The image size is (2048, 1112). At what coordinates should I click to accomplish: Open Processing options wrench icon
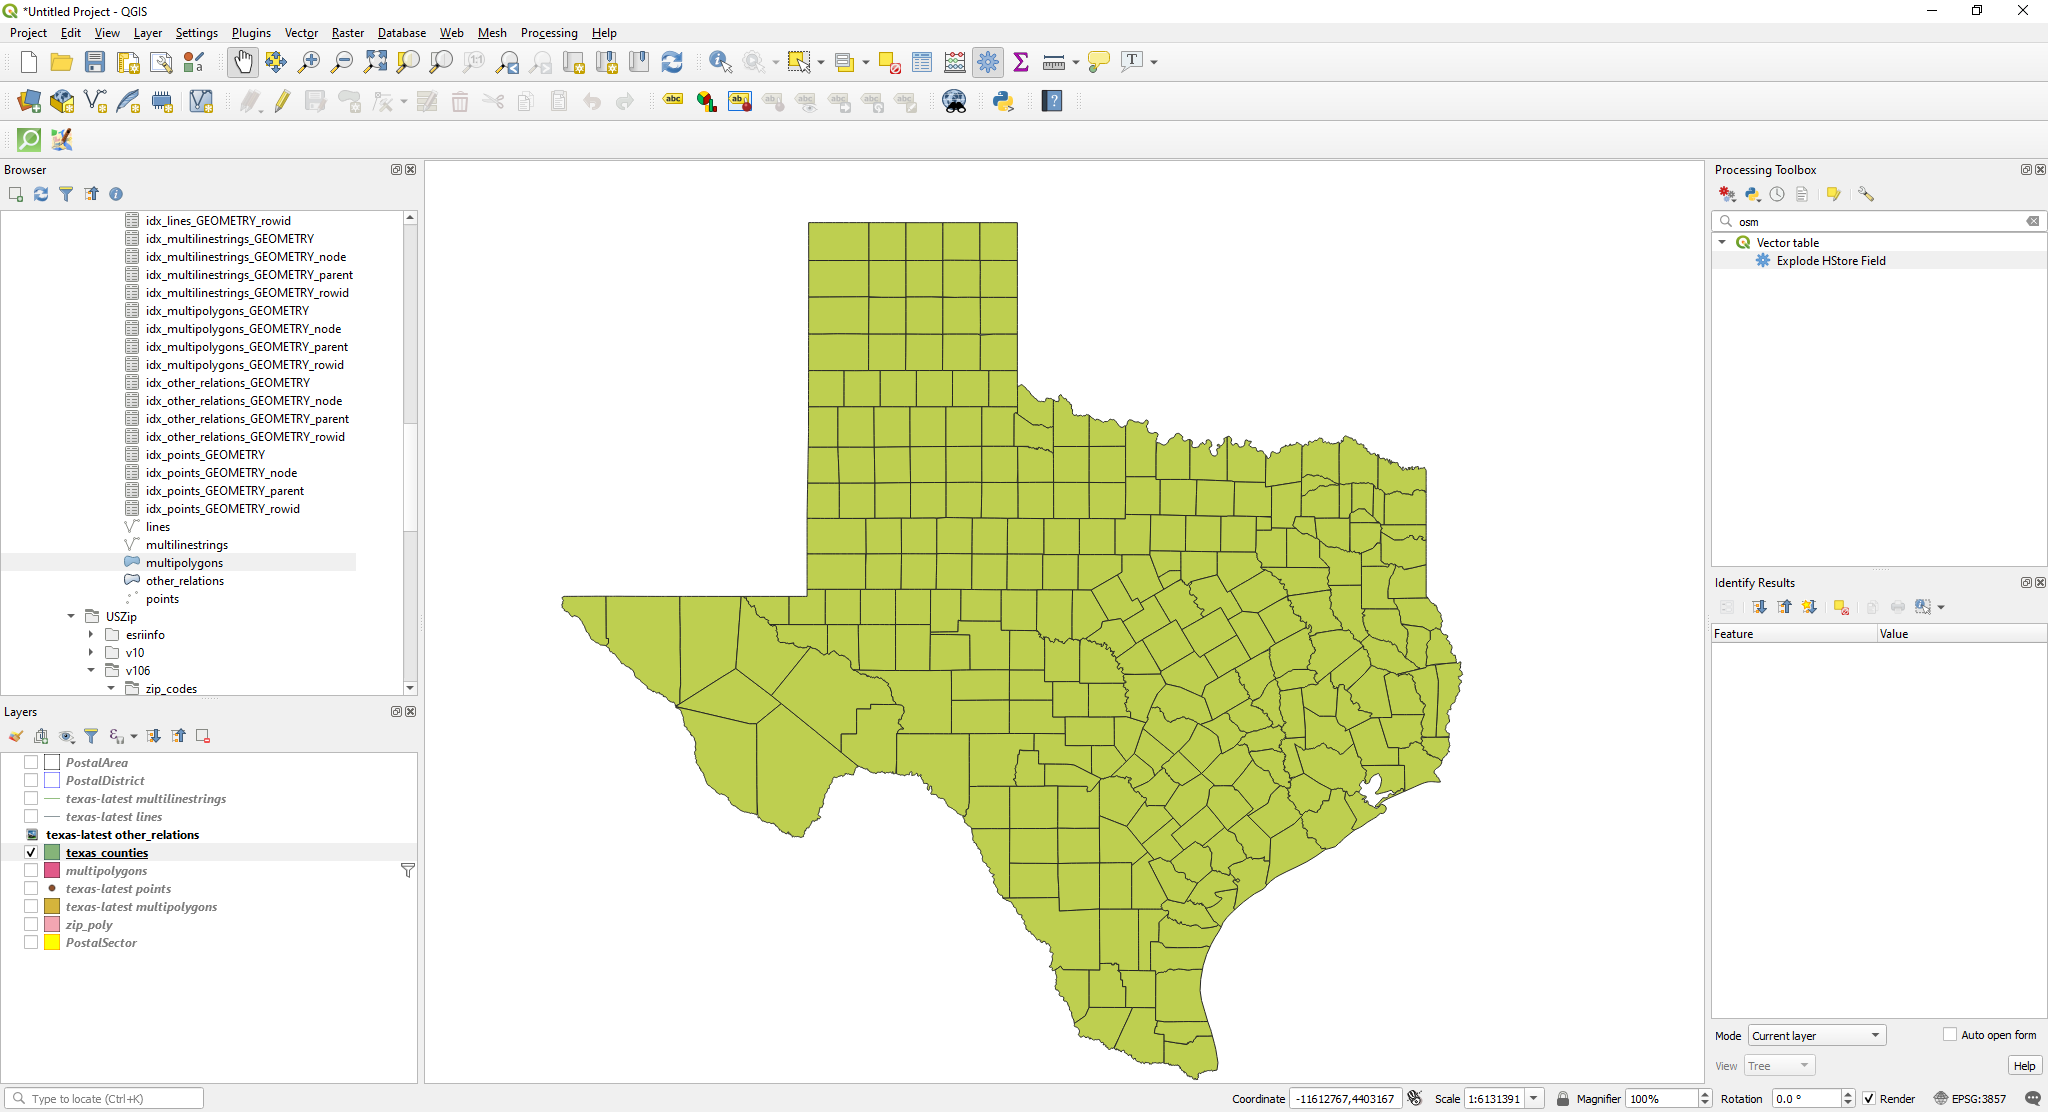pos(1866,194)
